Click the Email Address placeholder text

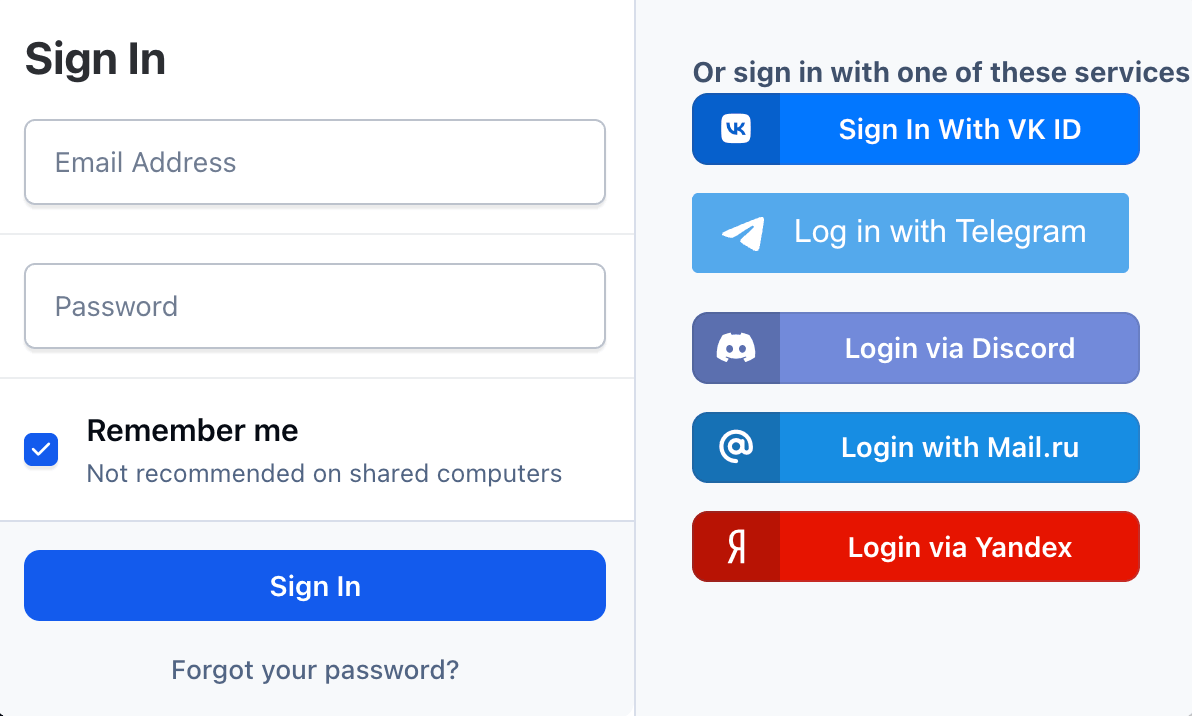(146, 162)
